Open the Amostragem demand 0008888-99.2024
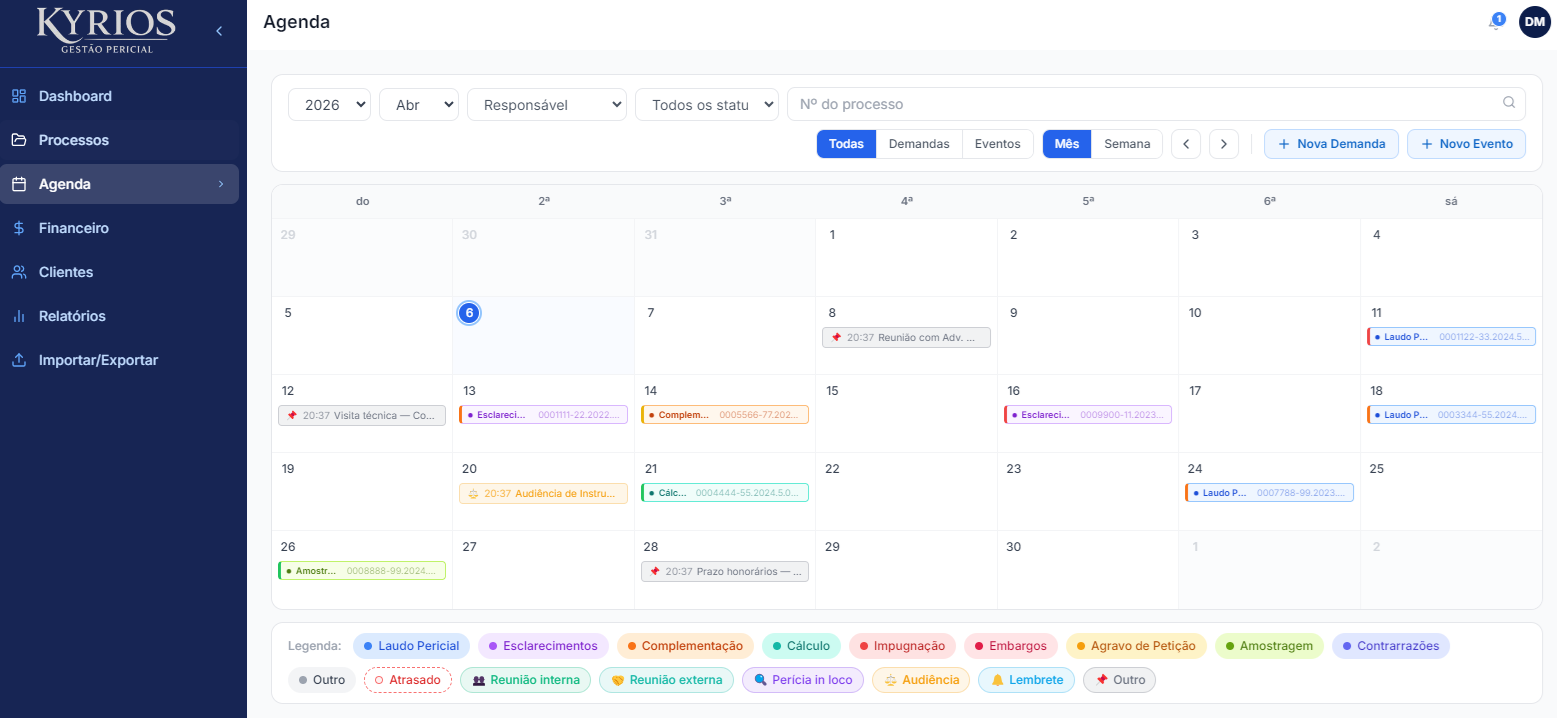Viewport: 1557px width, 718px height. [x=362, y=571]
